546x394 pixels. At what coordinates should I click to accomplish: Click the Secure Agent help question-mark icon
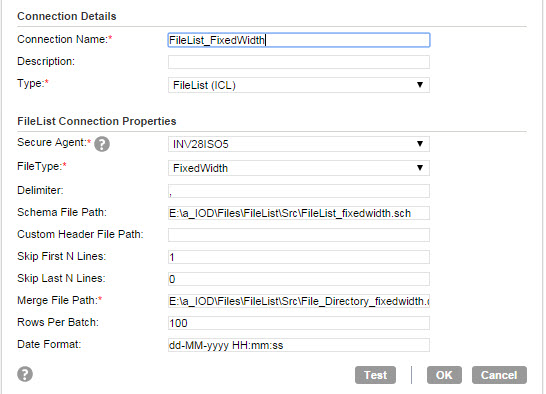point(102,144)
